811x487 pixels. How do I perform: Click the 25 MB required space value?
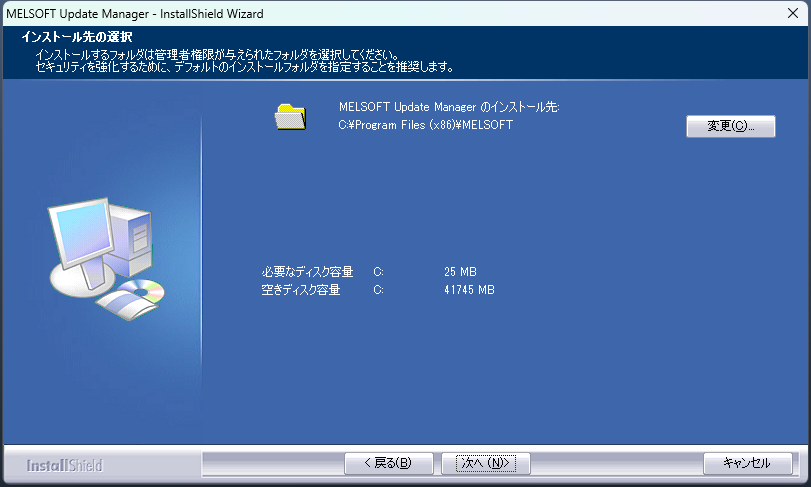[x=460, y=272]
